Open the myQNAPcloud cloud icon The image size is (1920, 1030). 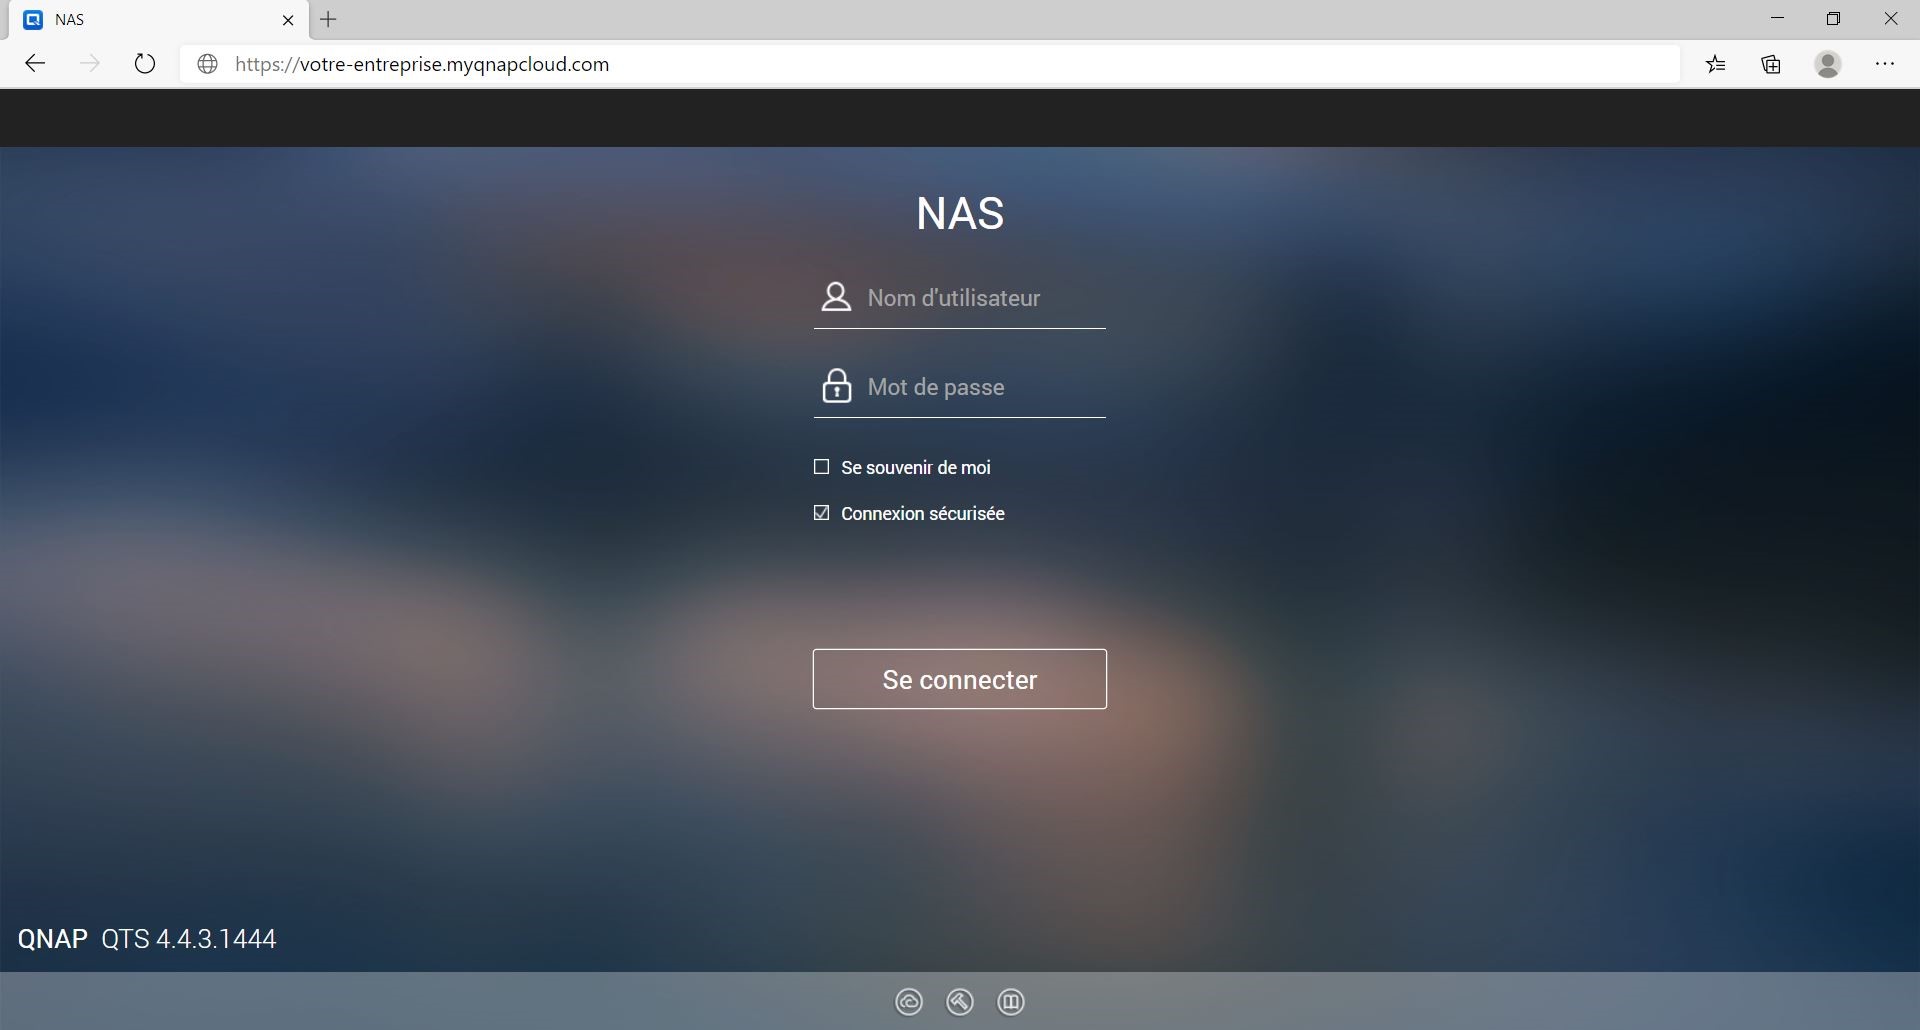coord(909,1002)
